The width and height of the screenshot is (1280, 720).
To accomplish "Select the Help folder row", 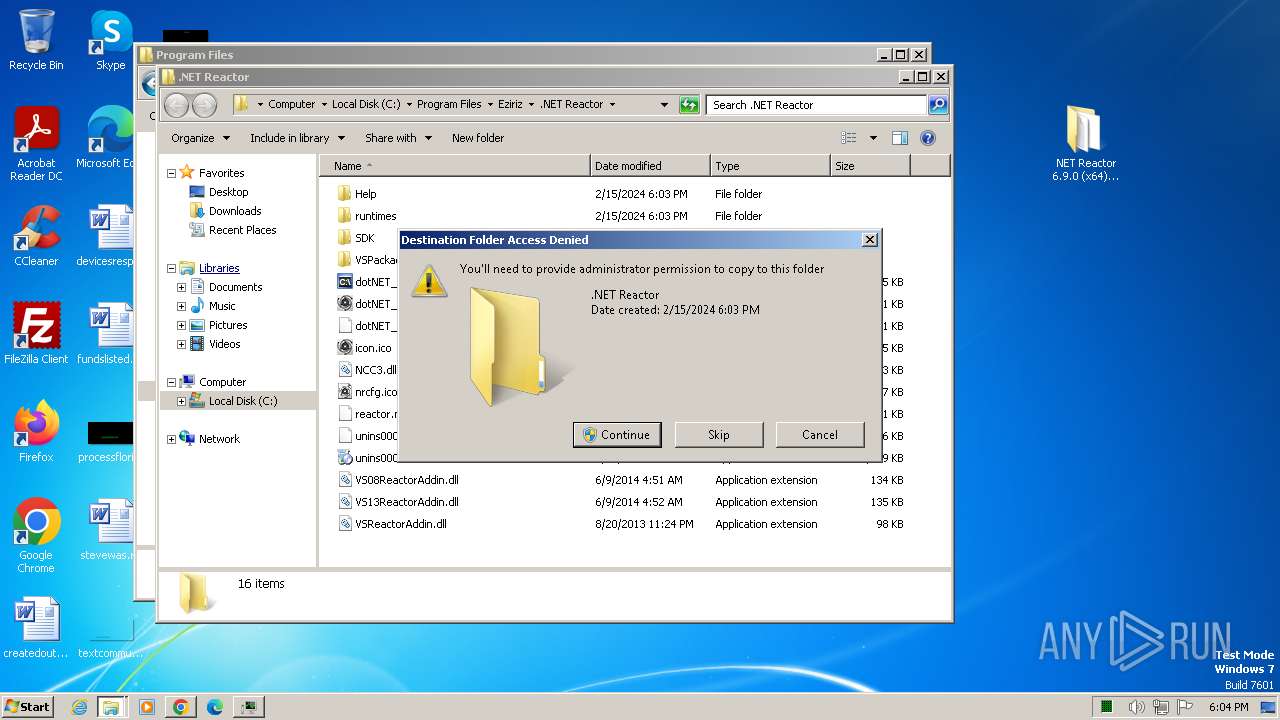I will pos(620,194).
